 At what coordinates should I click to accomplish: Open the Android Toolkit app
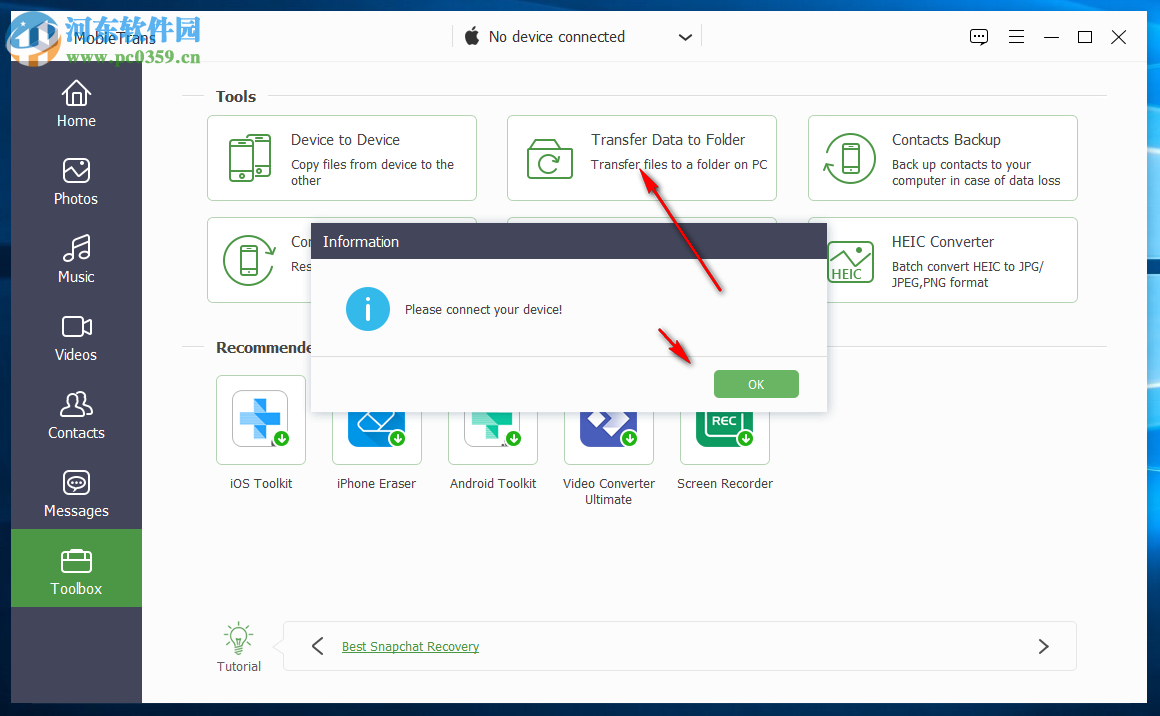[x=492, y=430]
